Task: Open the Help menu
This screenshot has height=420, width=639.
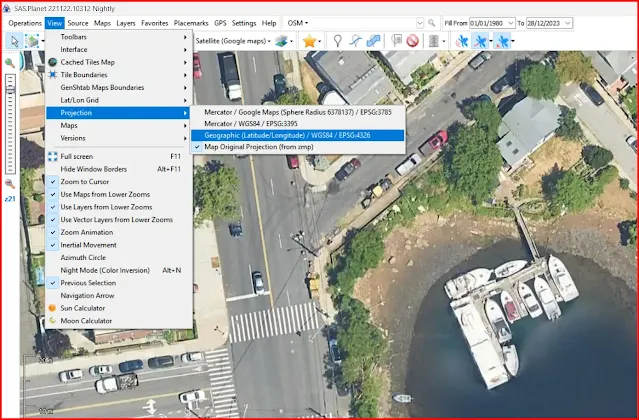Action: coord(269,23)
